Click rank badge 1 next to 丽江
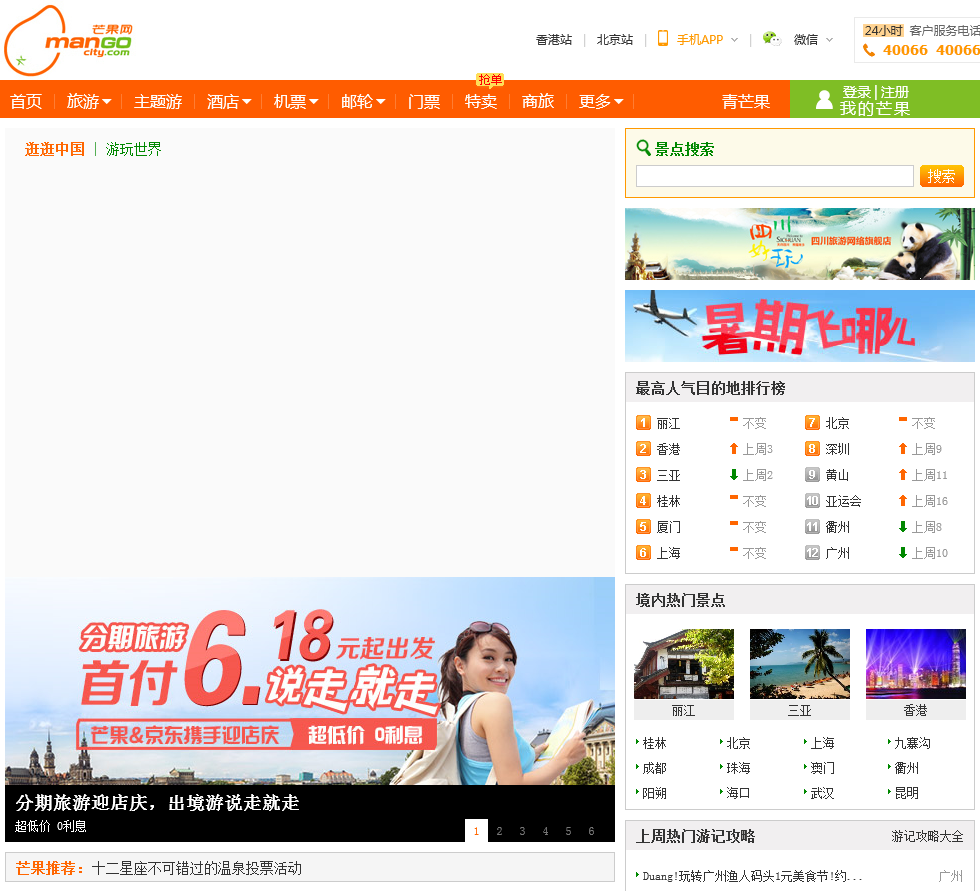This screenshot has height=891, width=980. (643, 423)
